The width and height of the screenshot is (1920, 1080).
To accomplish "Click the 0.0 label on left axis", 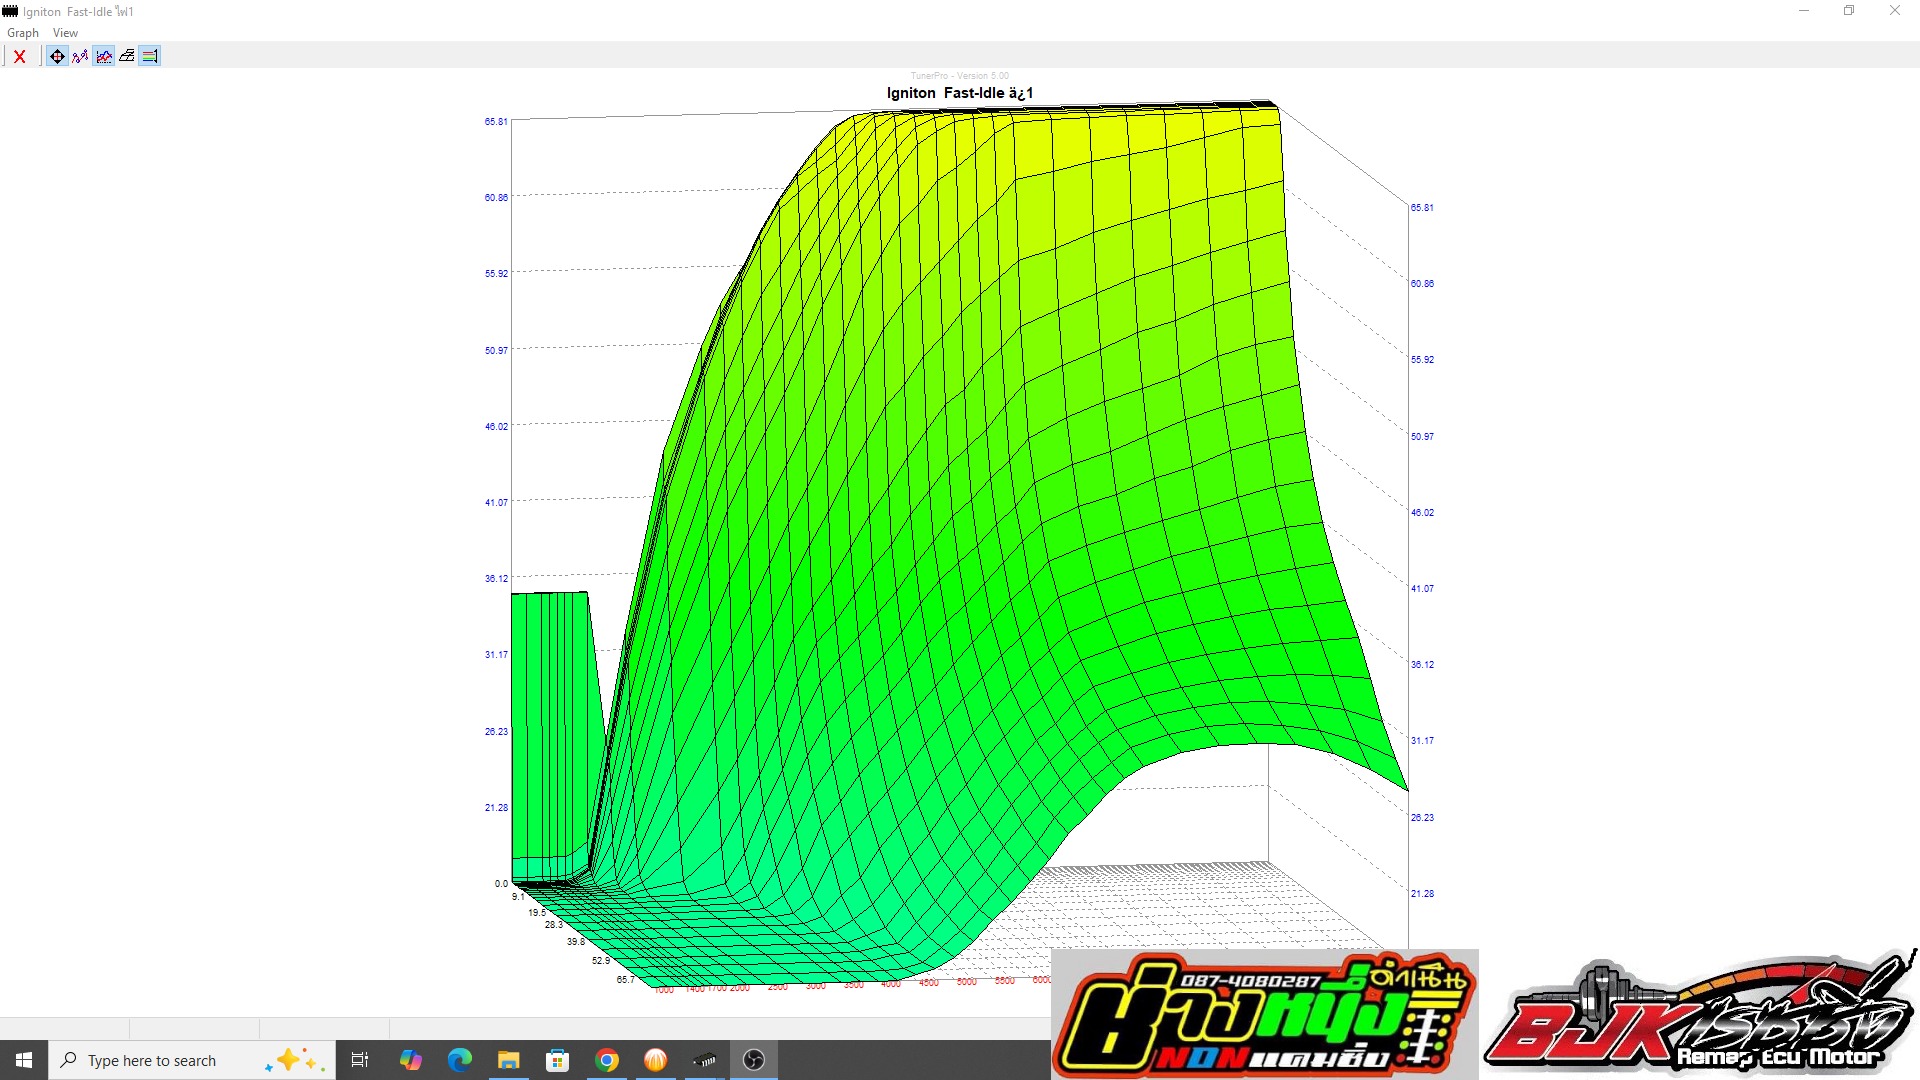I will click(501, 884).
